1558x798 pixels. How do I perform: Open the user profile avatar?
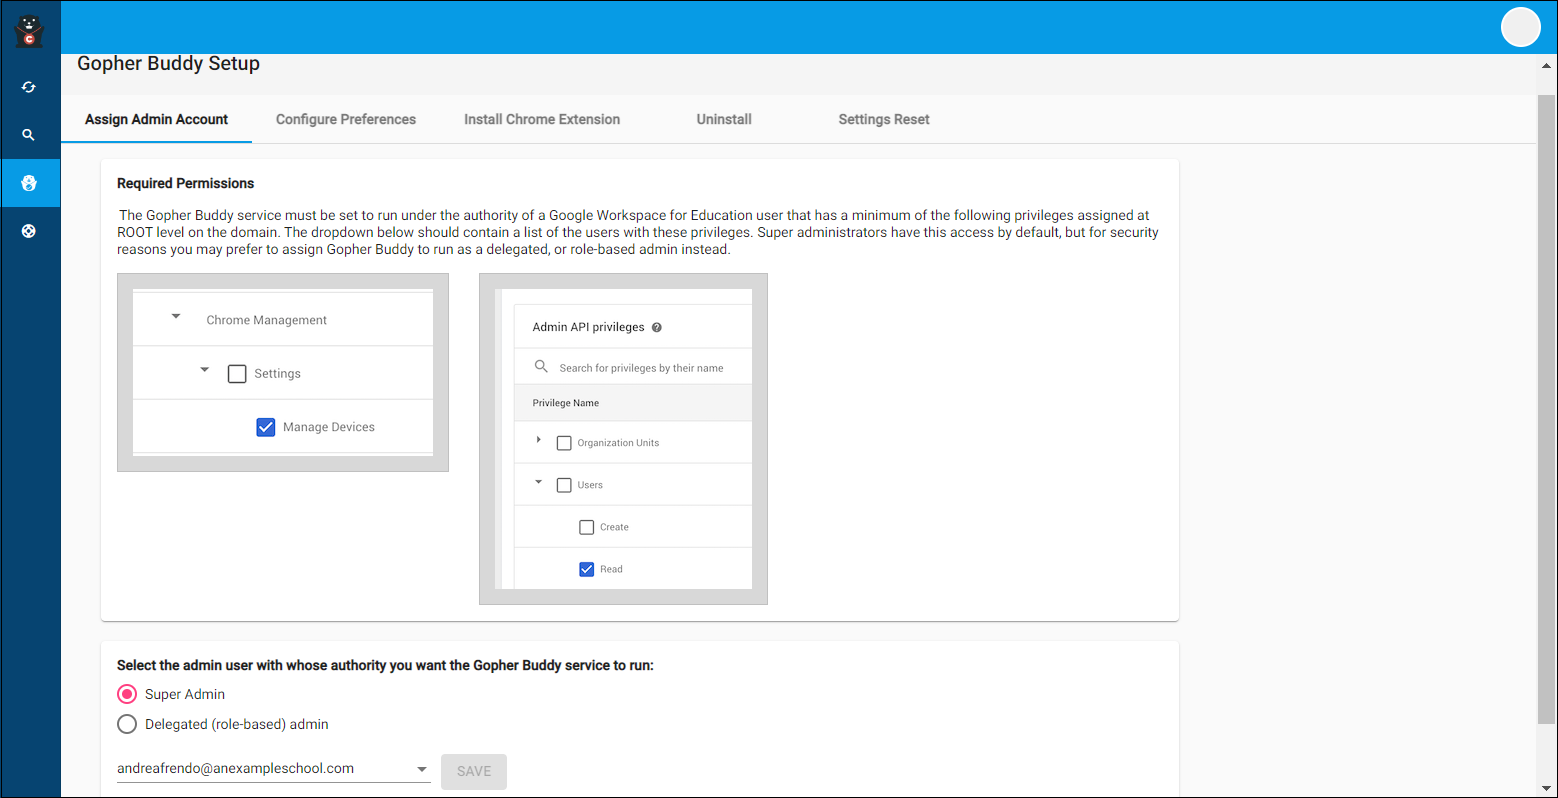[1520, 27]
